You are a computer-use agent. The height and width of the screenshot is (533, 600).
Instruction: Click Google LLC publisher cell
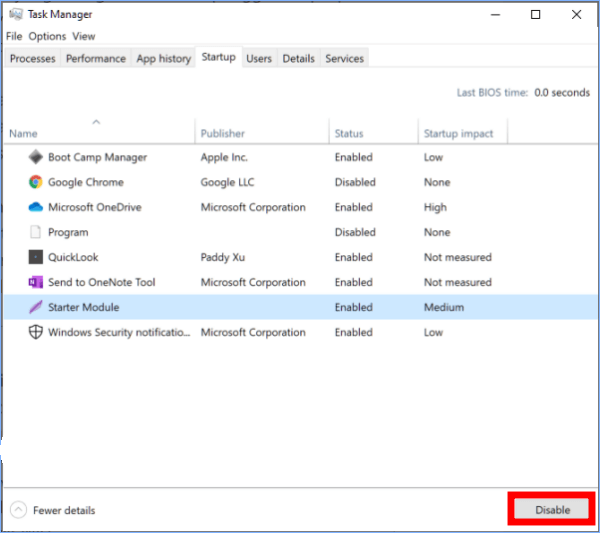click(x=227, y=182)
